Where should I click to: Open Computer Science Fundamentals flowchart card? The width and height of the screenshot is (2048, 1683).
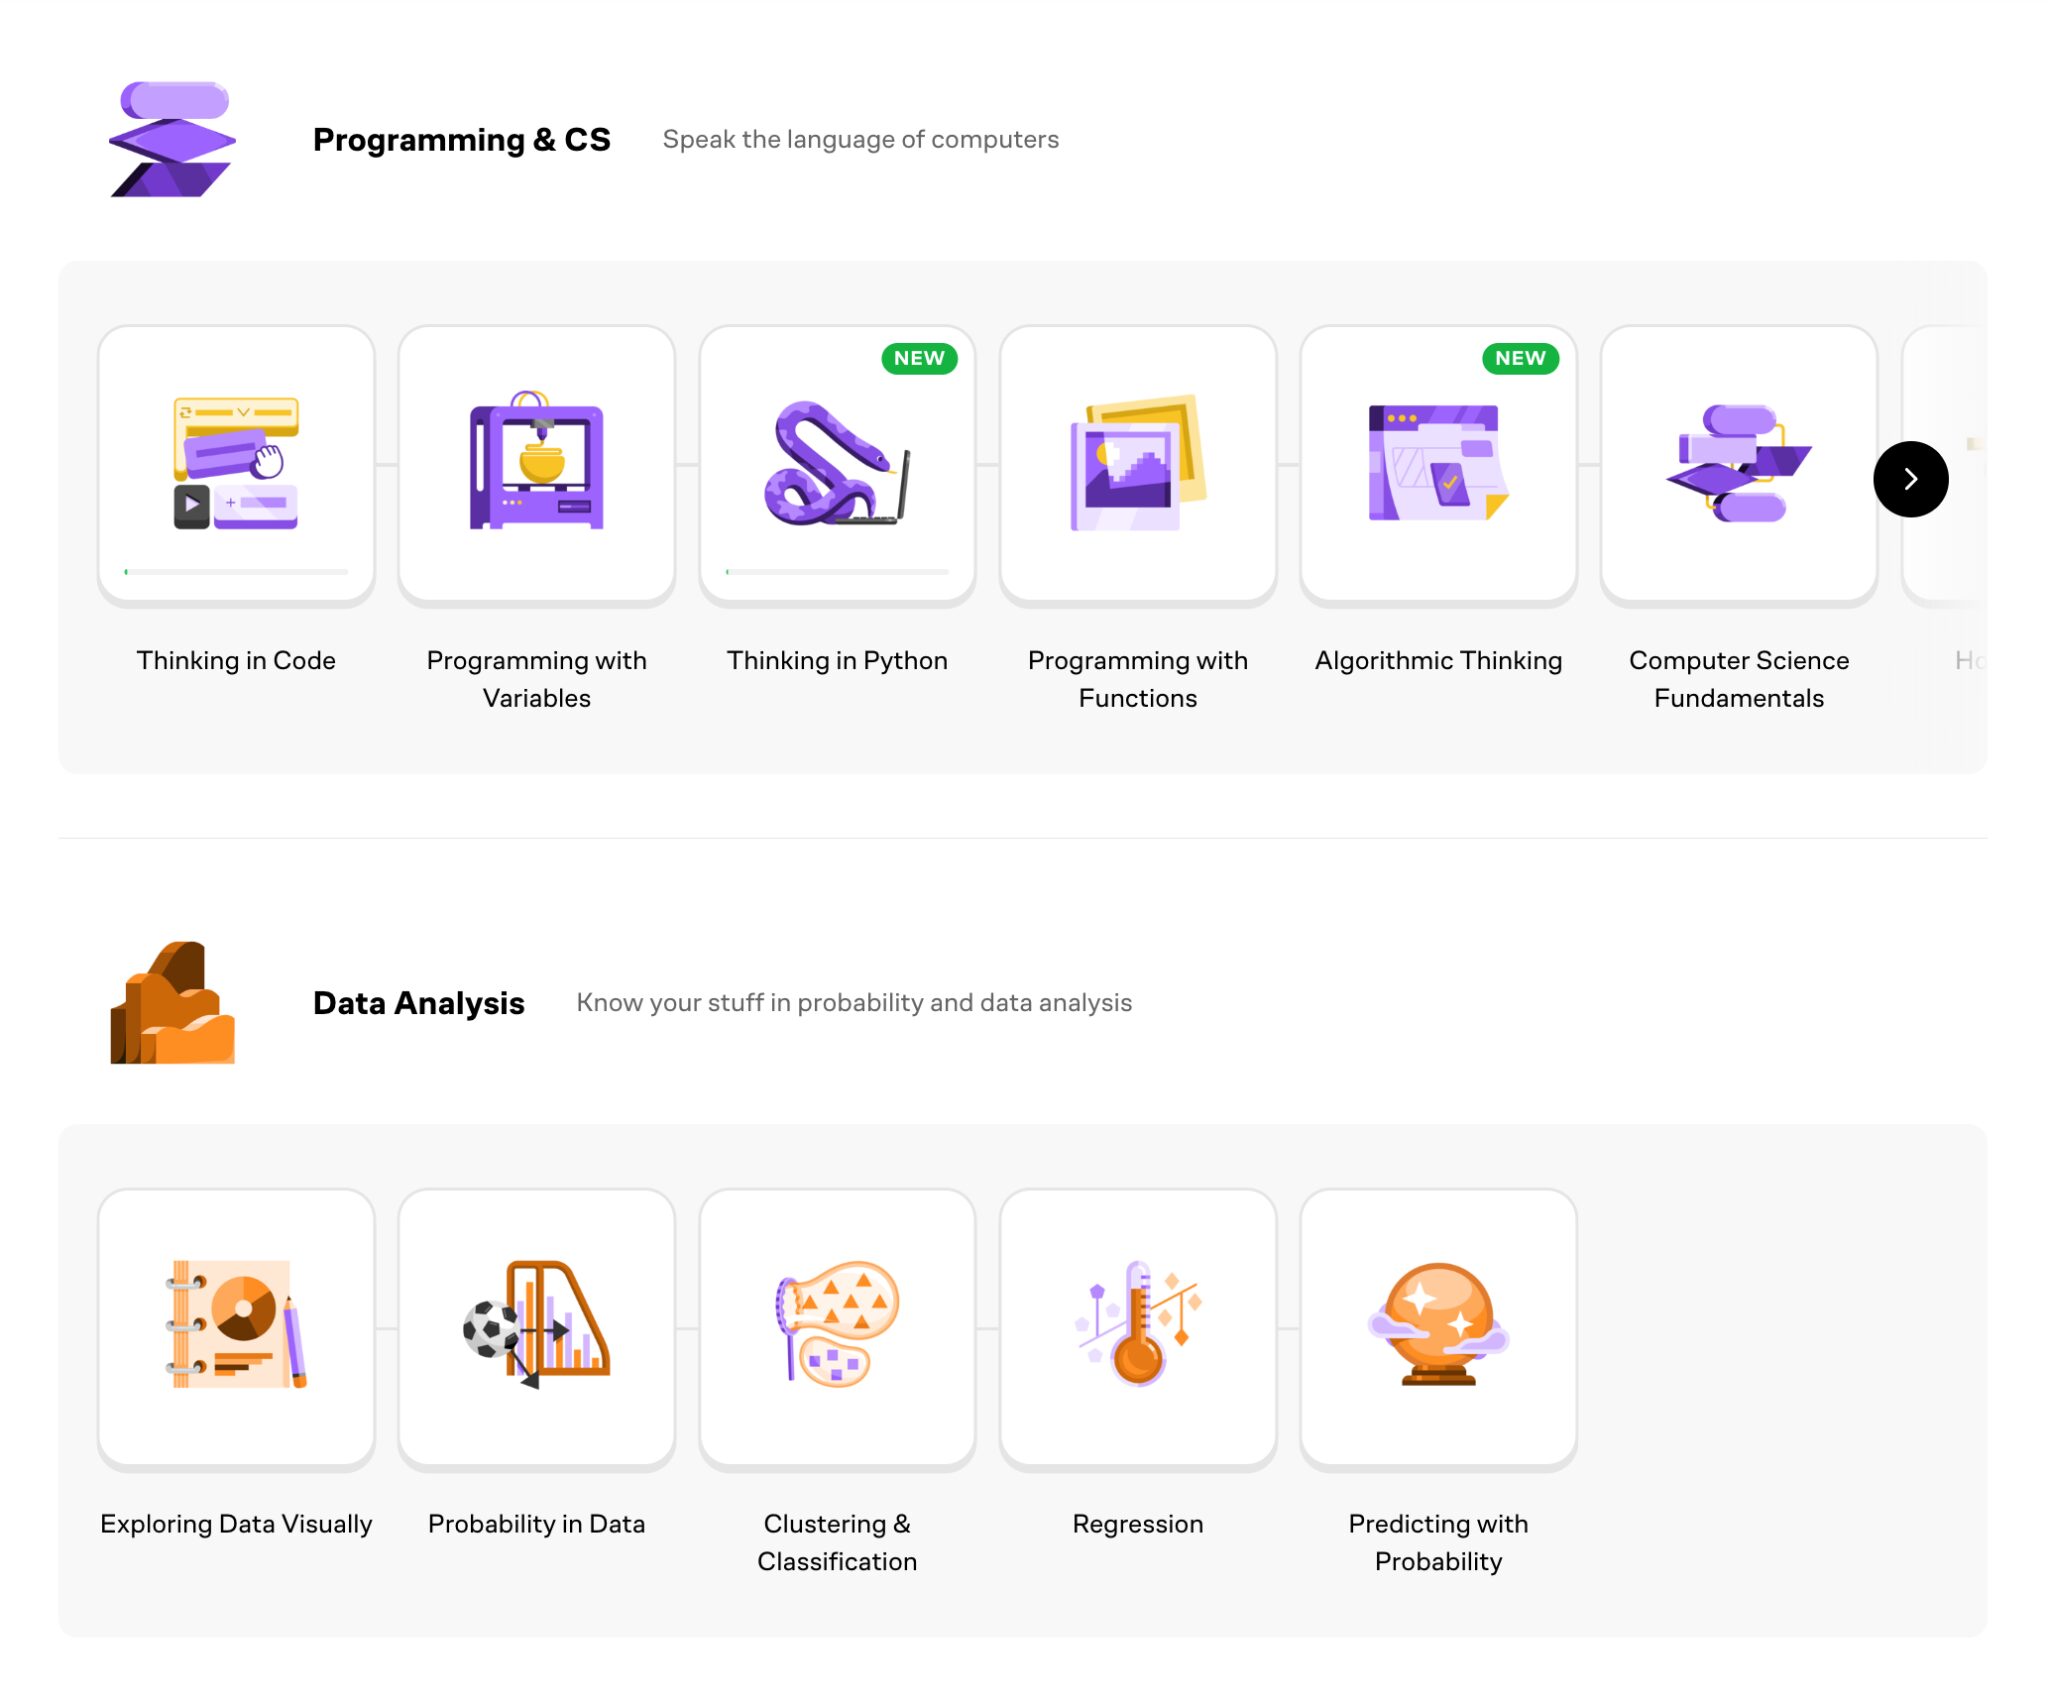[x=1739, y=464]
